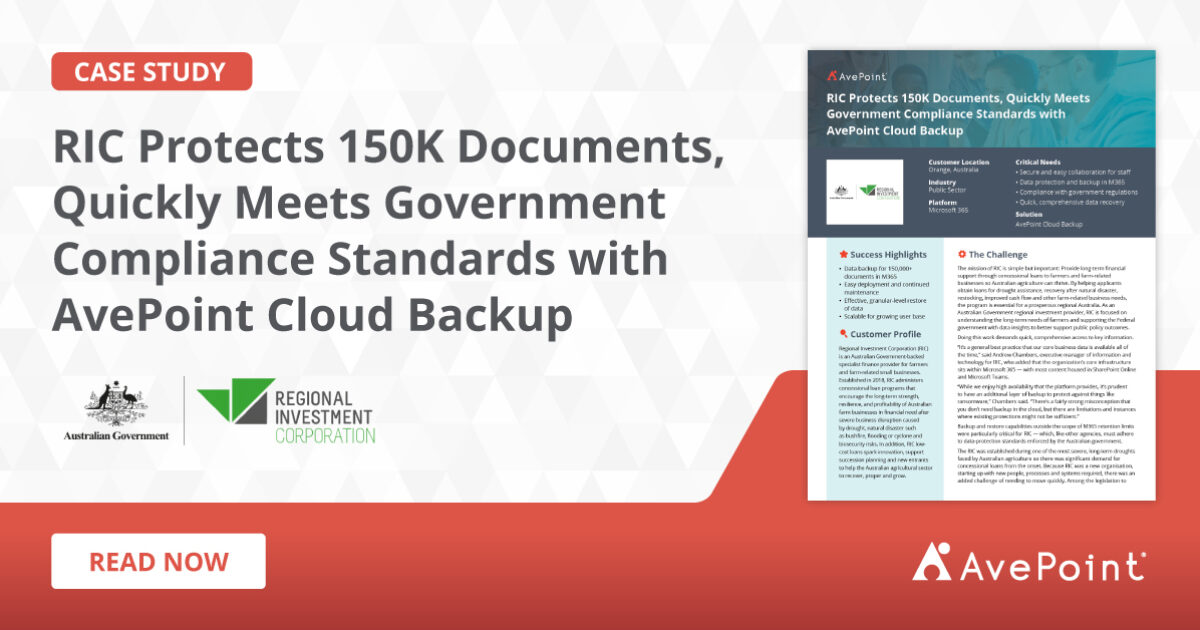This screenshot has width=1200, height=630.
Task: Click the magnifier icon beside Customer Profile
Action: (846, 336)
